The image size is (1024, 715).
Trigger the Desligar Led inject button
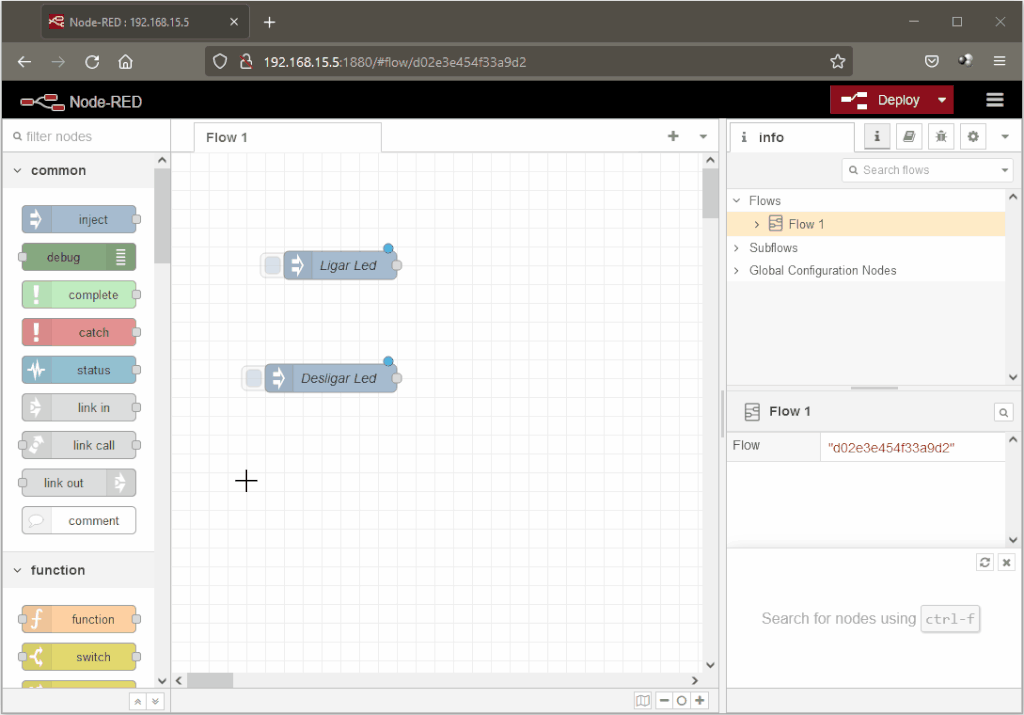click(x=253, y=378)
